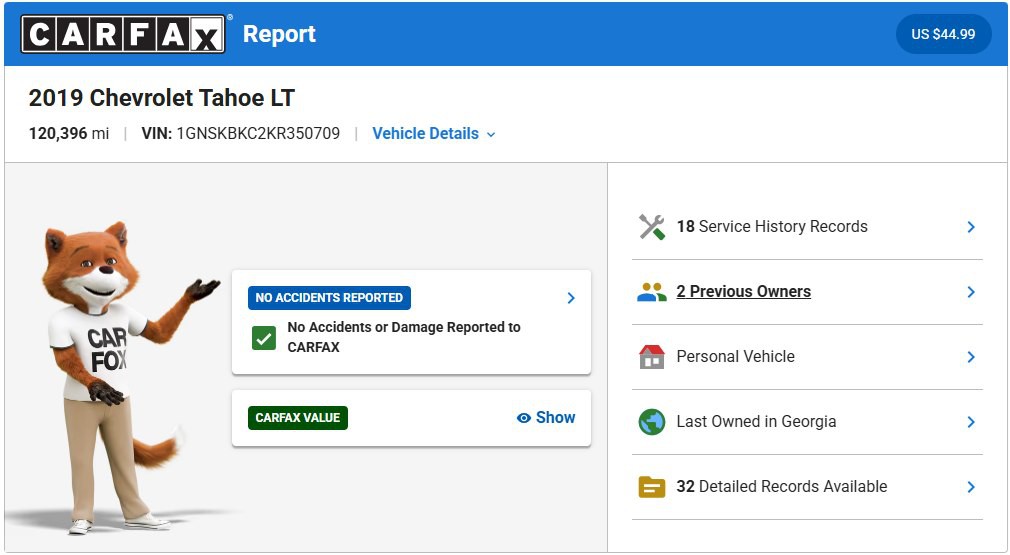Open Last Owned in Georgia details

tap(807, 422)
